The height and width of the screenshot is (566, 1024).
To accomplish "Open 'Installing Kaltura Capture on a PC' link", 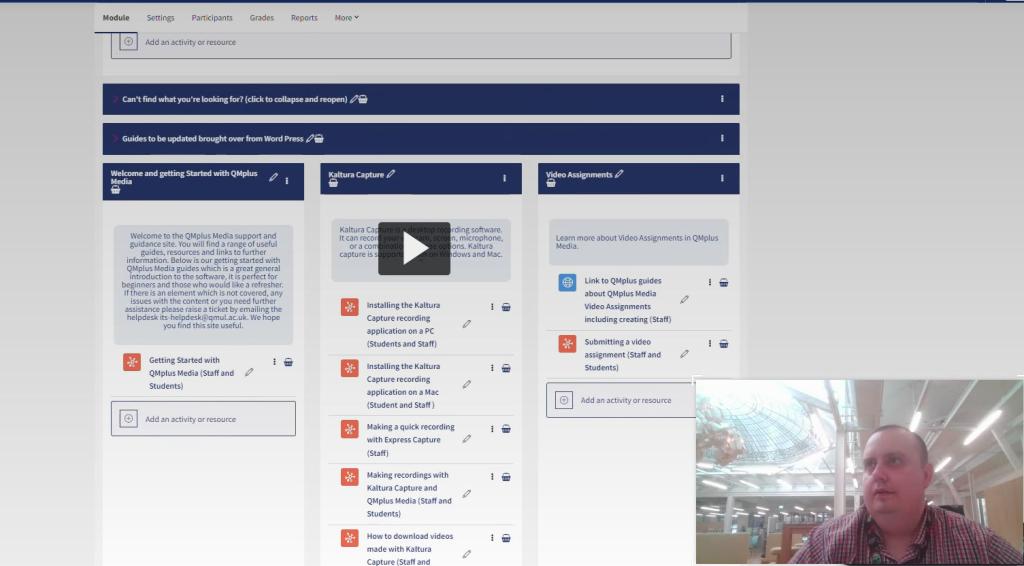I will coord(403,324).
